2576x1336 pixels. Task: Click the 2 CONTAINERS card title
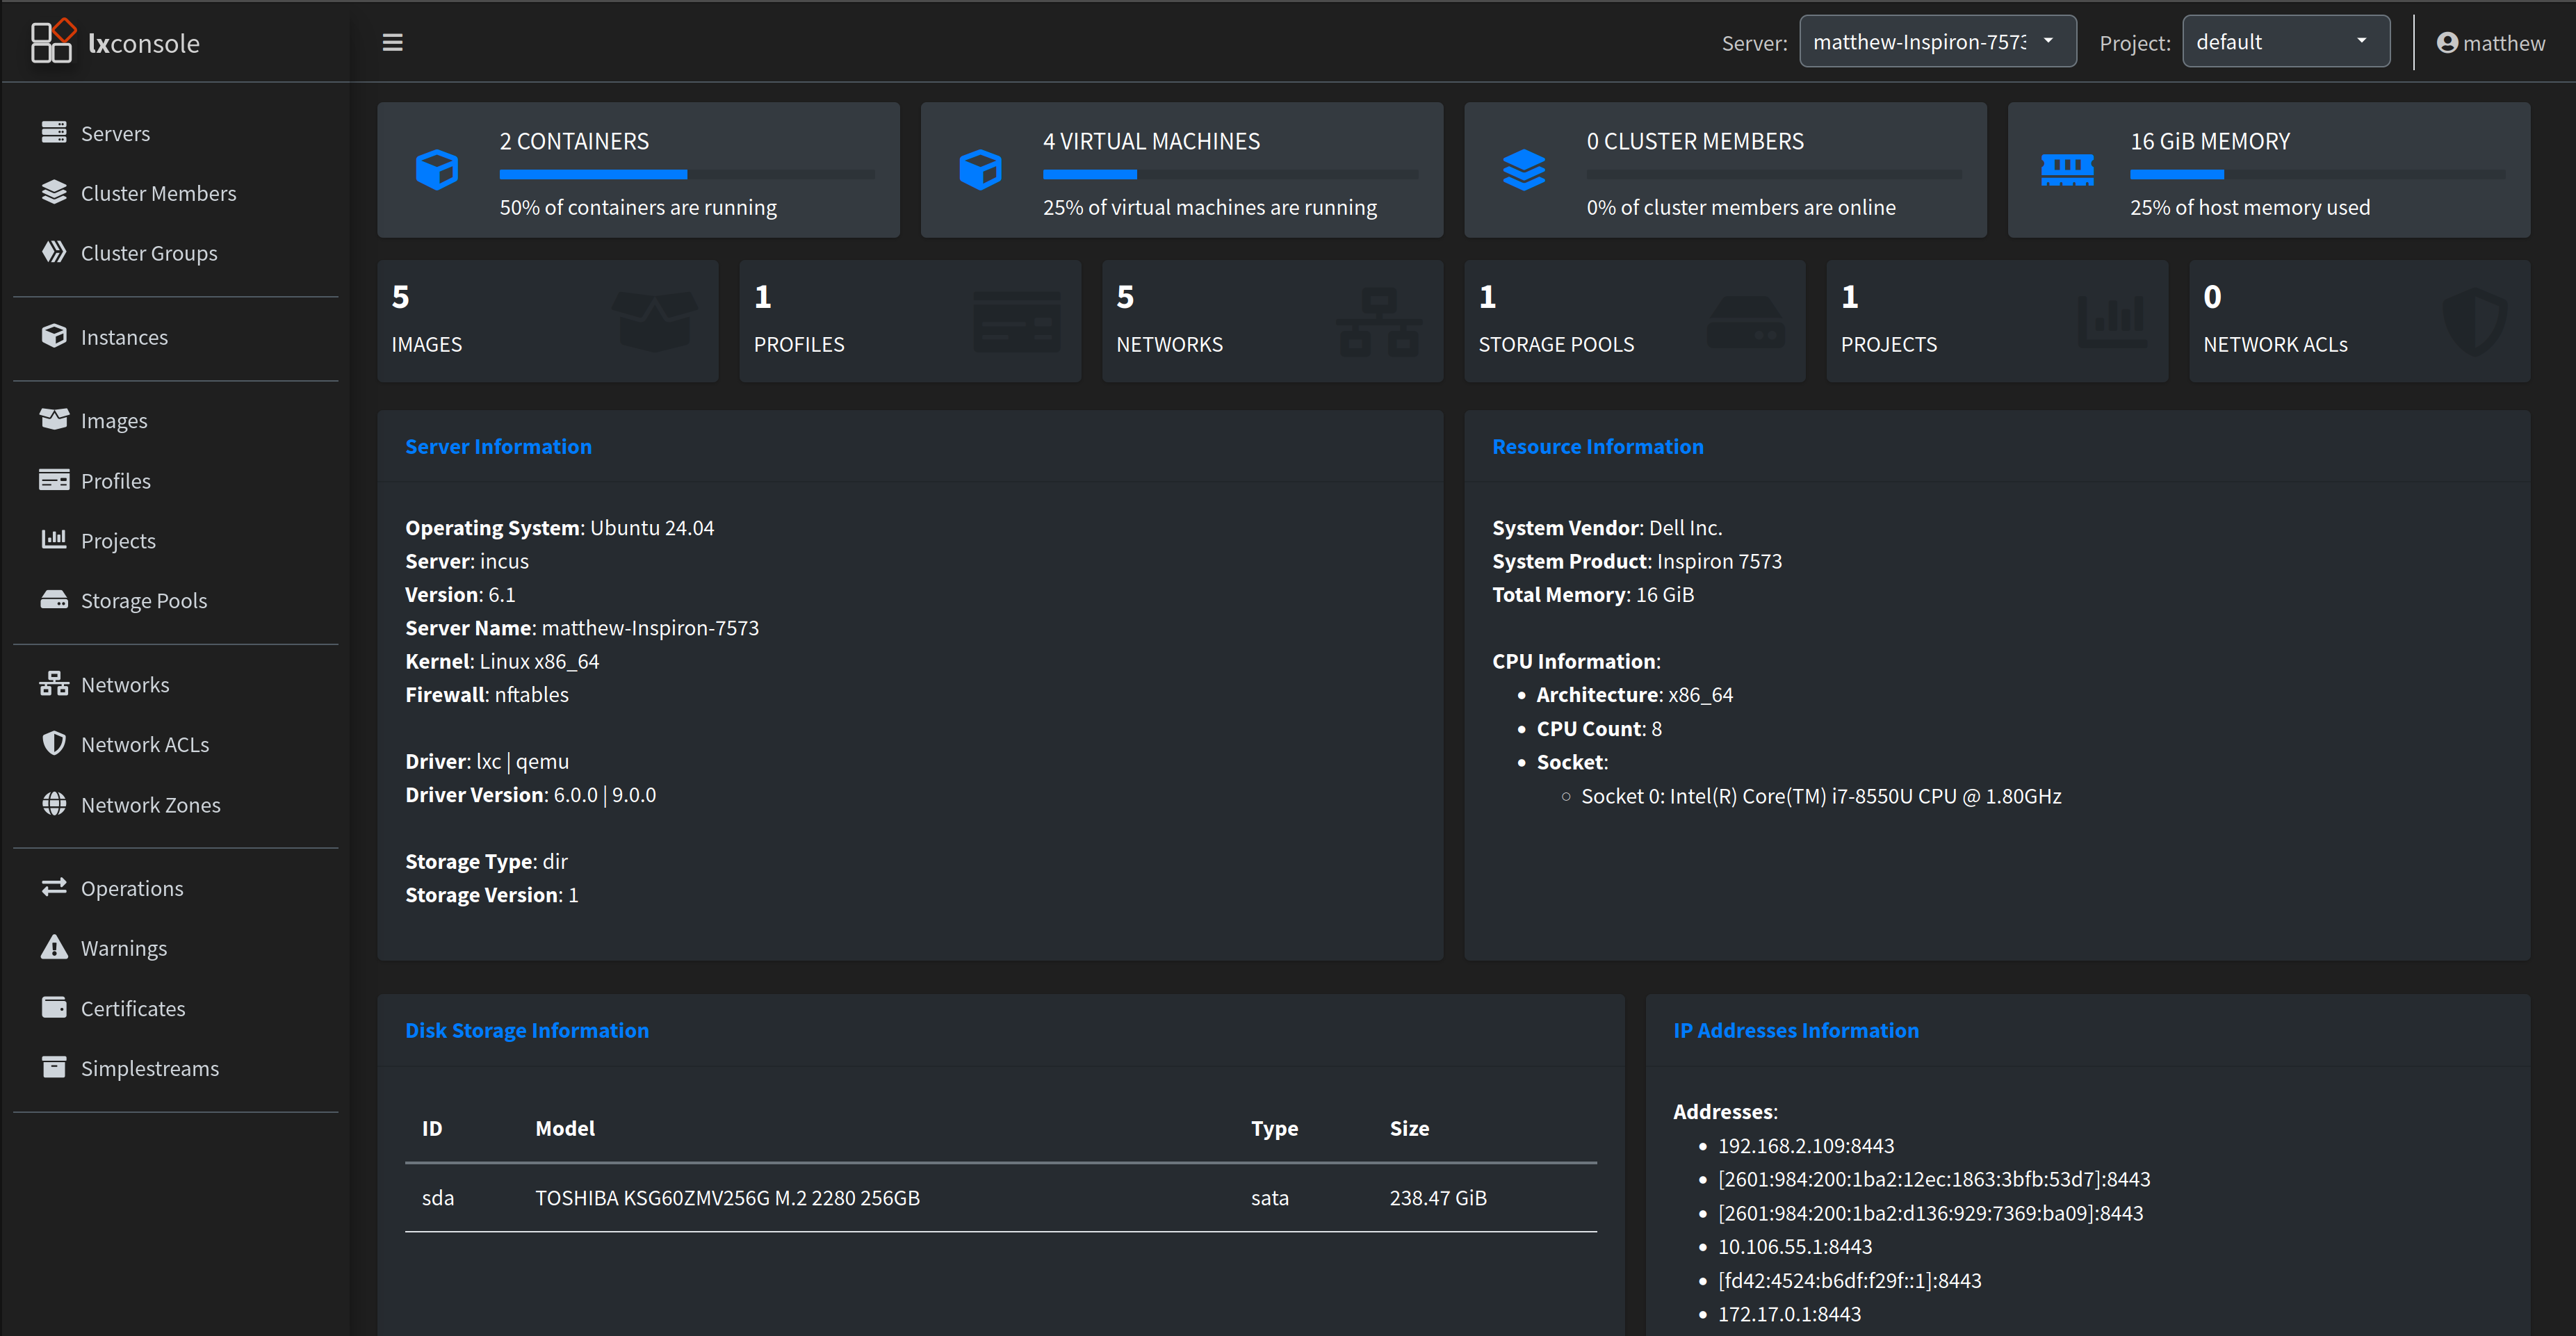[x=574, y=142]
